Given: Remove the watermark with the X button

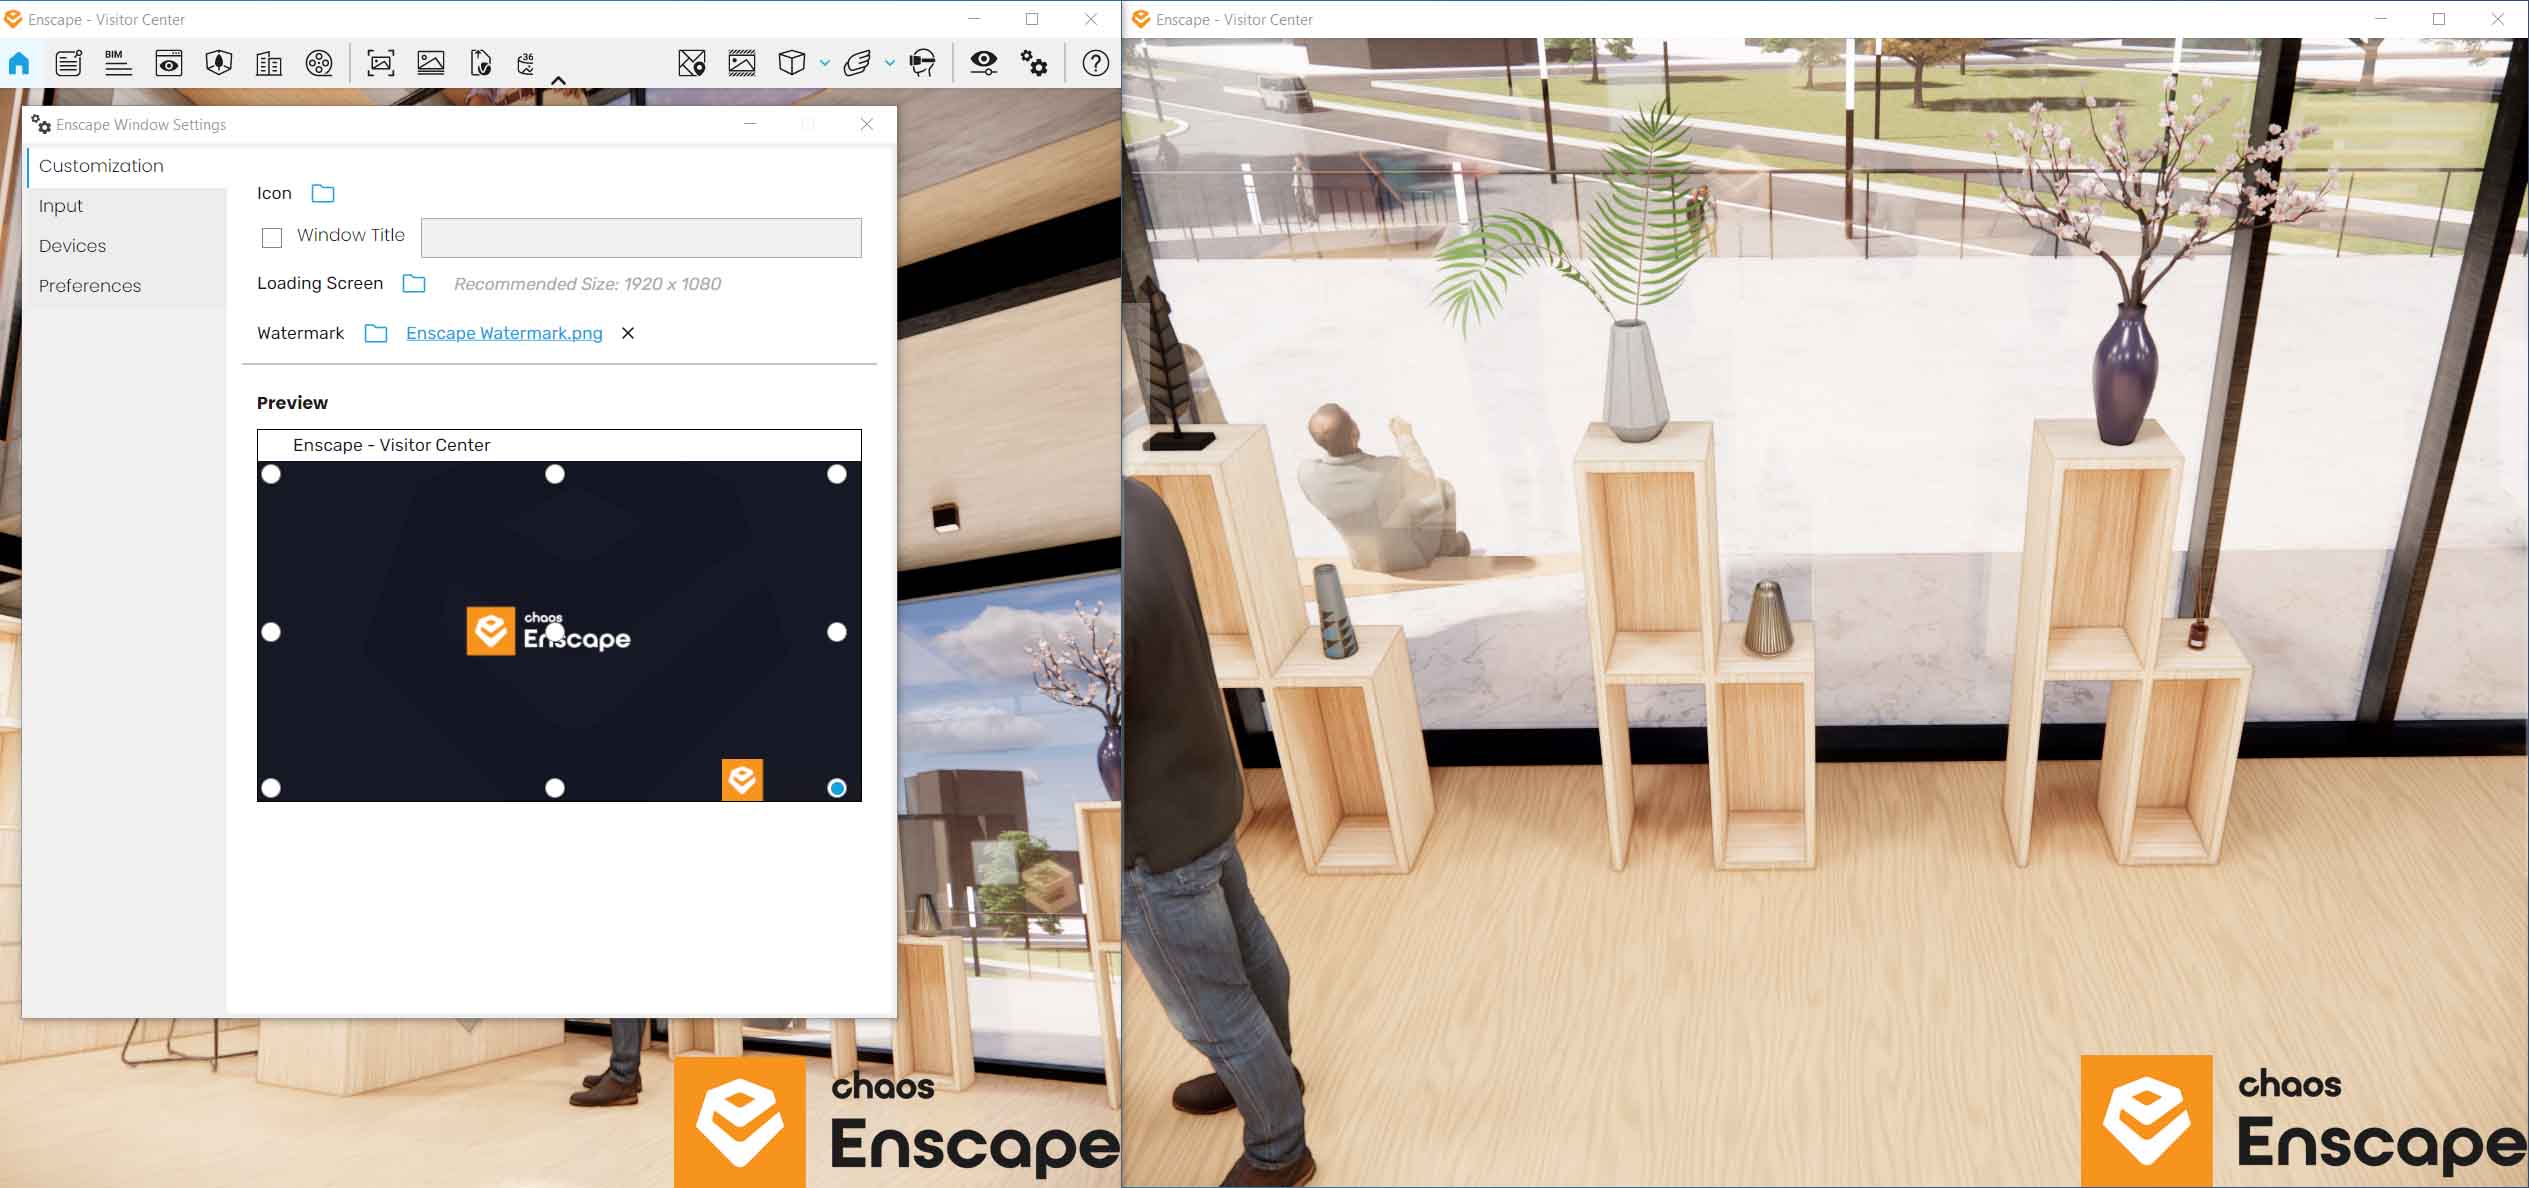Looking at the screenshot, I should [x=627, y=333].
